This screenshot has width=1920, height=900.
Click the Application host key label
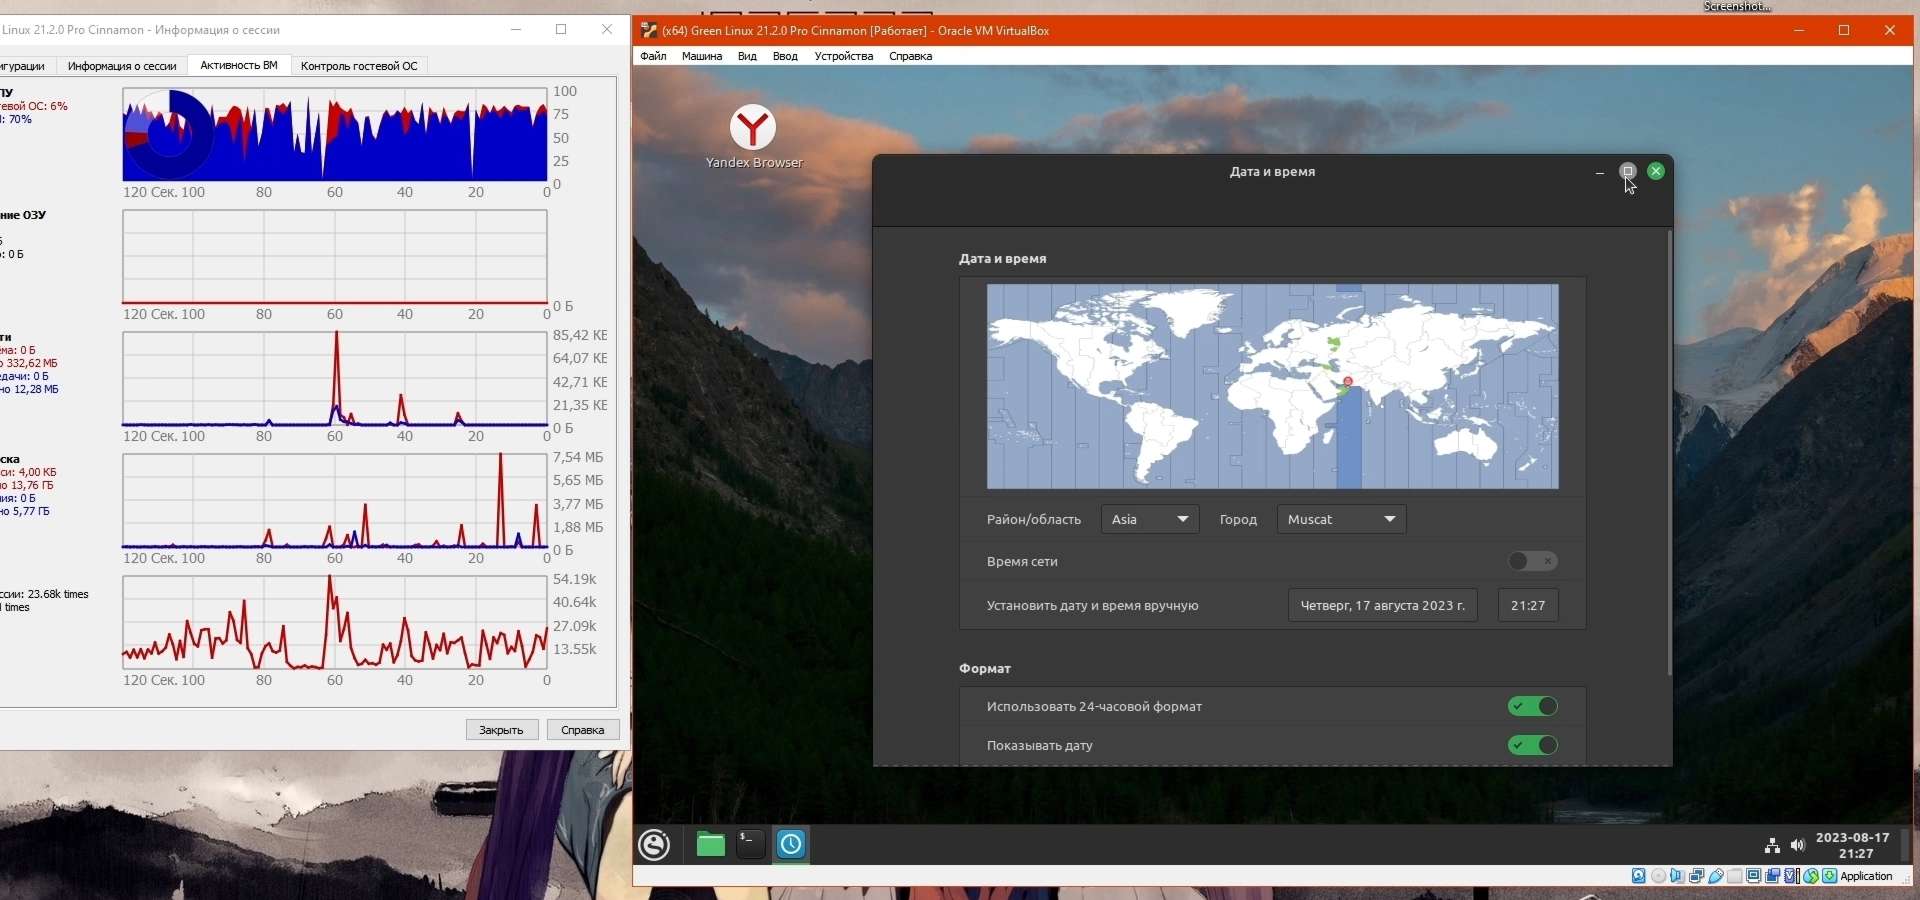1867,876
